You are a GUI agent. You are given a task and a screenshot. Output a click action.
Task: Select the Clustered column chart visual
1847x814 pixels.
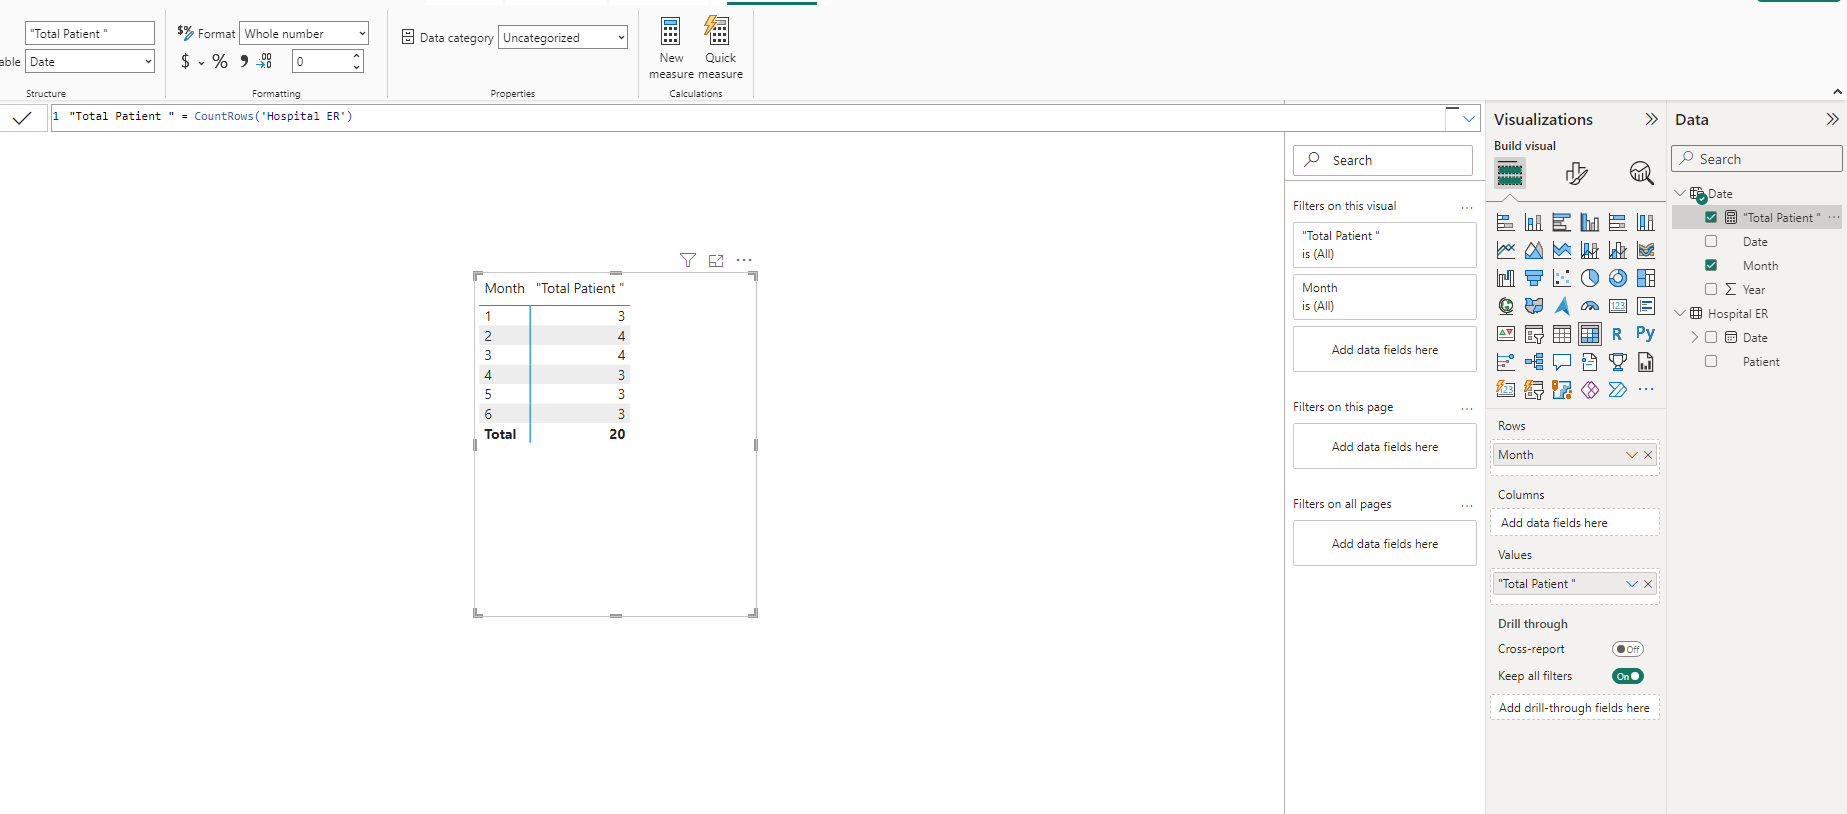point(1589,222)
